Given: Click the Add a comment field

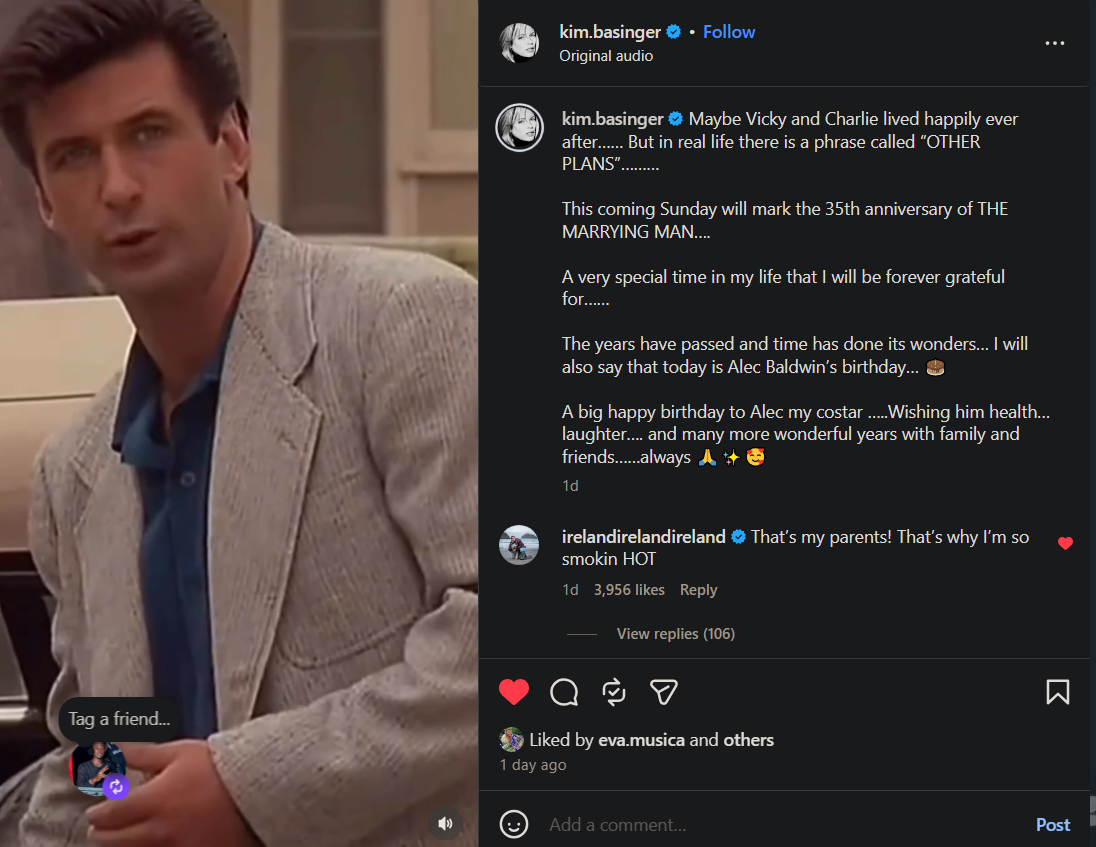Looking at the screenshot, I should (780, 825).
